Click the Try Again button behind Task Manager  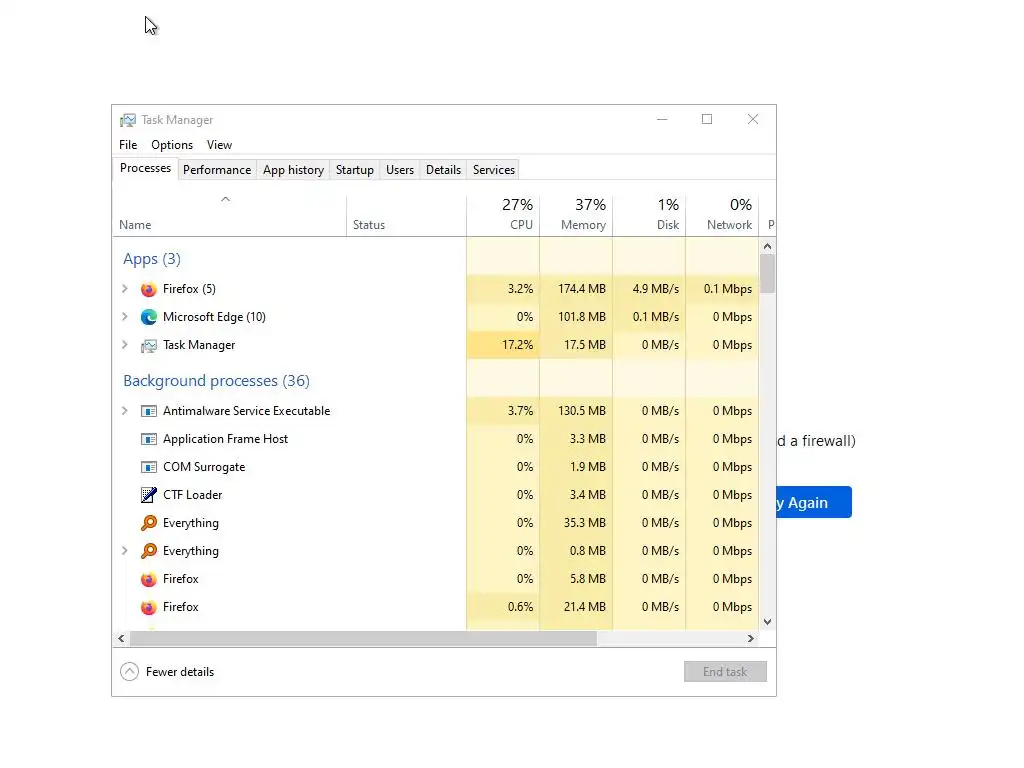click(x=814, y=503)
